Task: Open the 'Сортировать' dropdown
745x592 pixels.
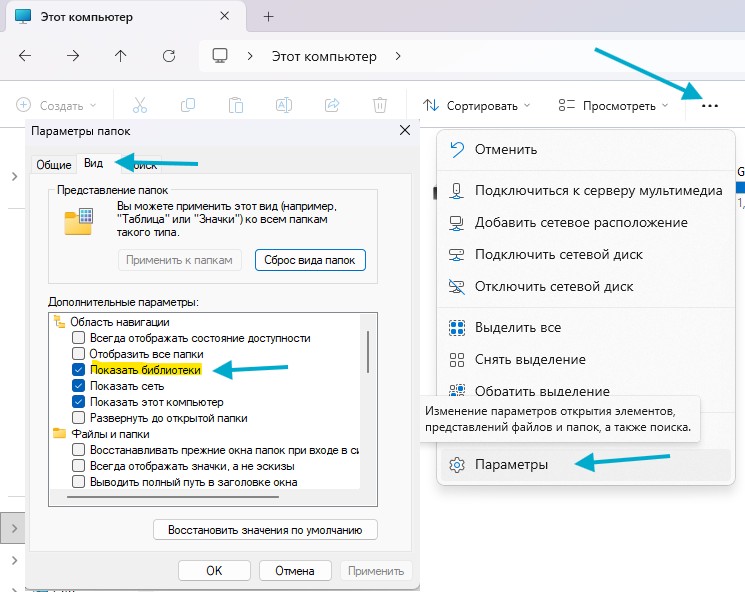Action: [477, 105]
